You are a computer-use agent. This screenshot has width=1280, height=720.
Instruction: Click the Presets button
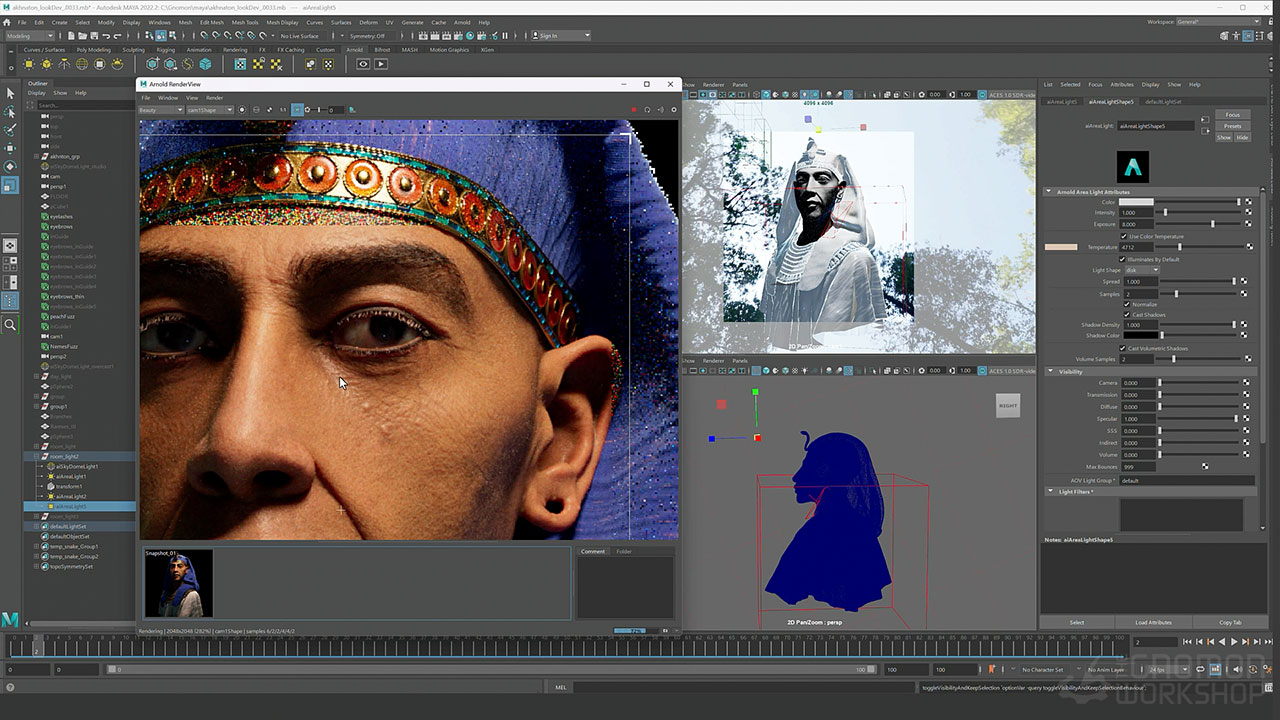tap(1233, 126)
